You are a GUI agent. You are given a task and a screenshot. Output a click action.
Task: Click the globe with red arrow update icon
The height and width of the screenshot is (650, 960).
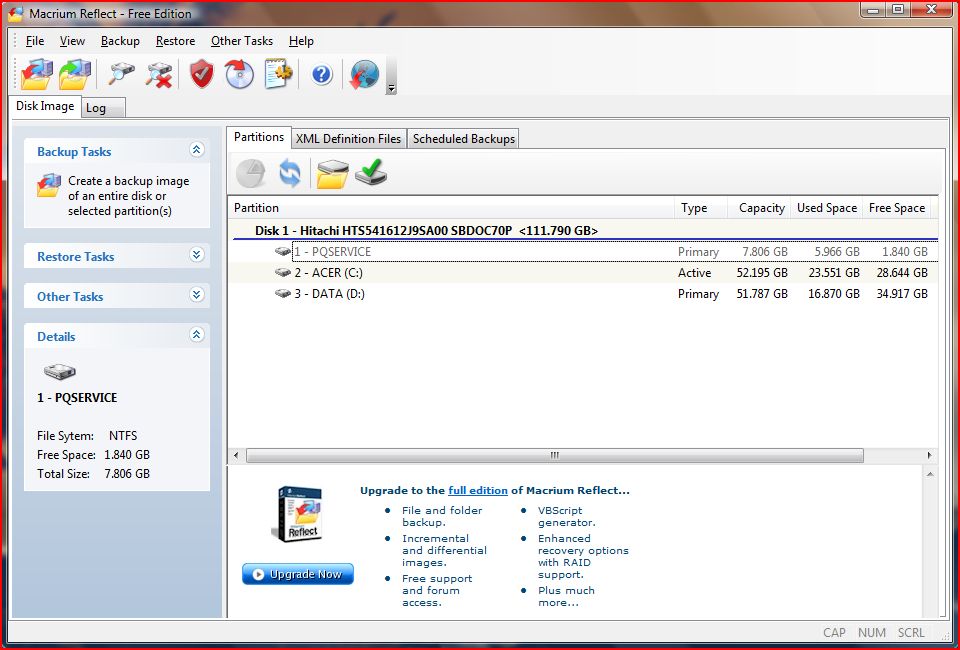(364, 74)
